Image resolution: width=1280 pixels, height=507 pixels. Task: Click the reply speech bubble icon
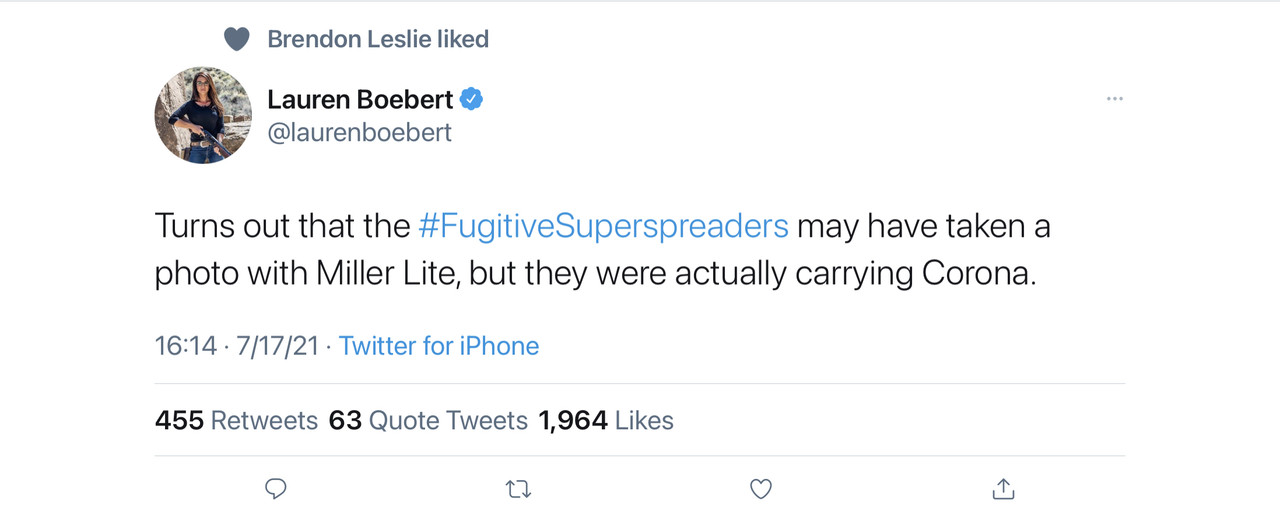click(x=276, y=488)
